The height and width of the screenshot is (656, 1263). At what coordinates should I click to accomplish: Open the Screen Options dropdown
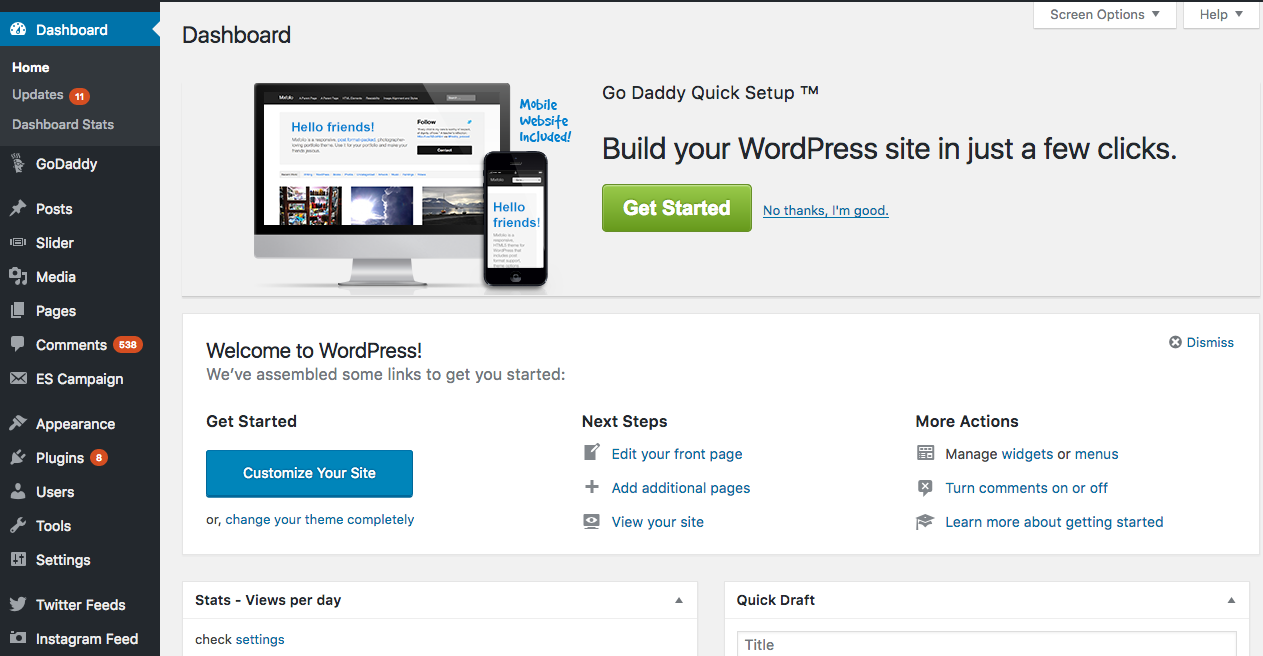coord(1105,15)
